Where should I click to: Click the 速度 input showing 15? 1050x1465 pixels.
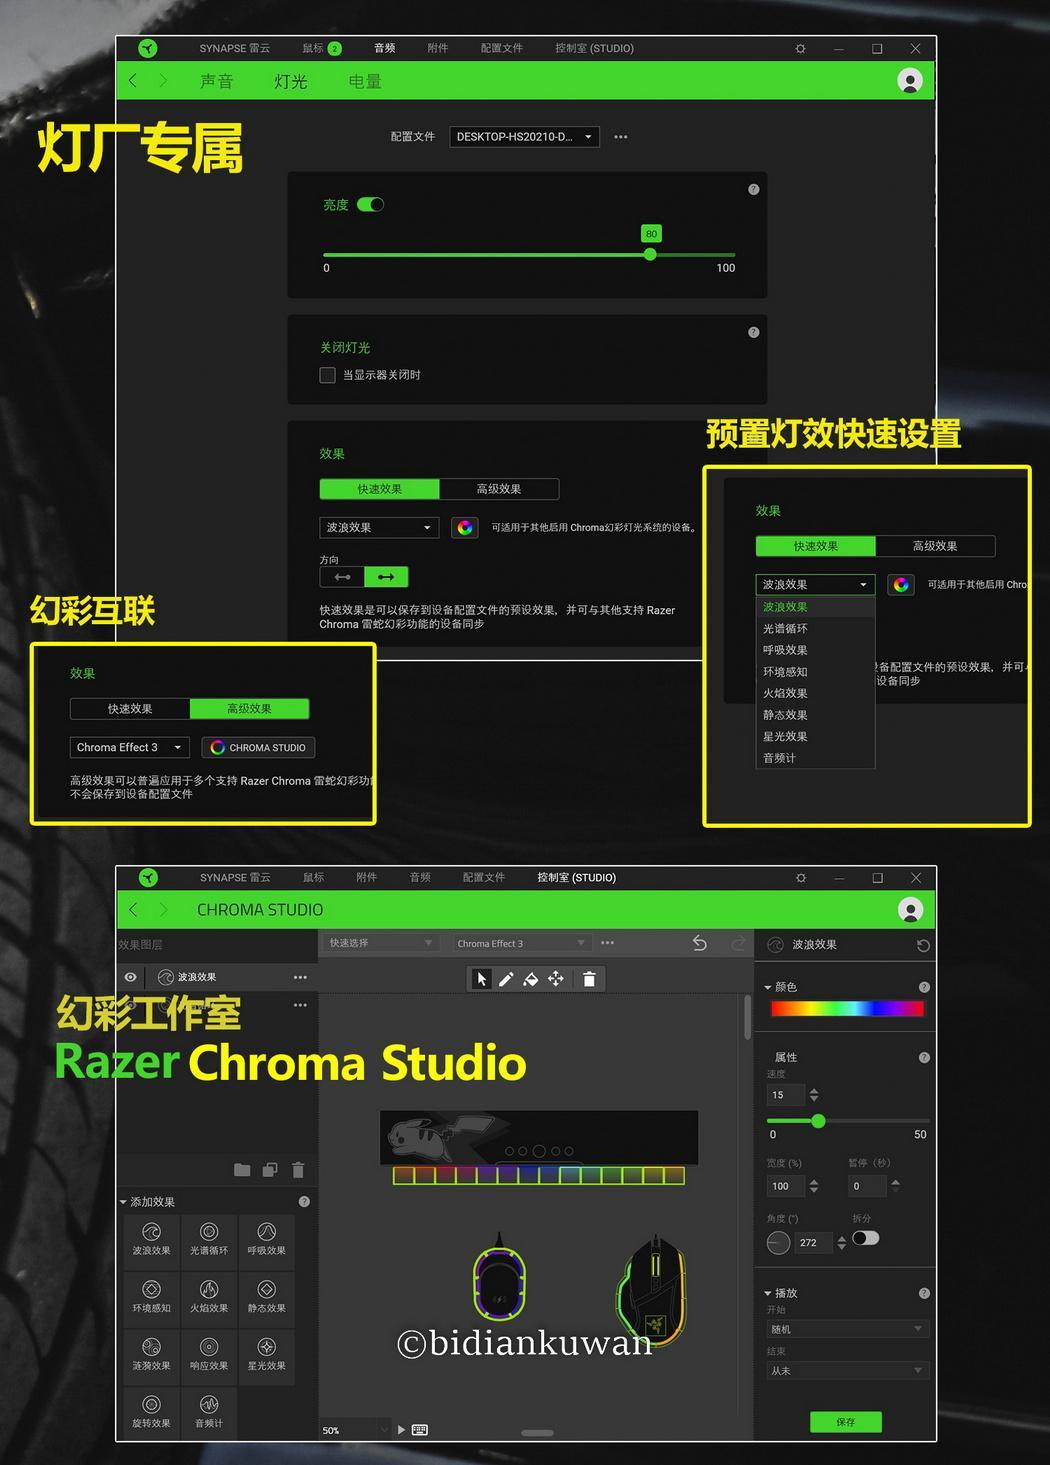coord(785,1095)
